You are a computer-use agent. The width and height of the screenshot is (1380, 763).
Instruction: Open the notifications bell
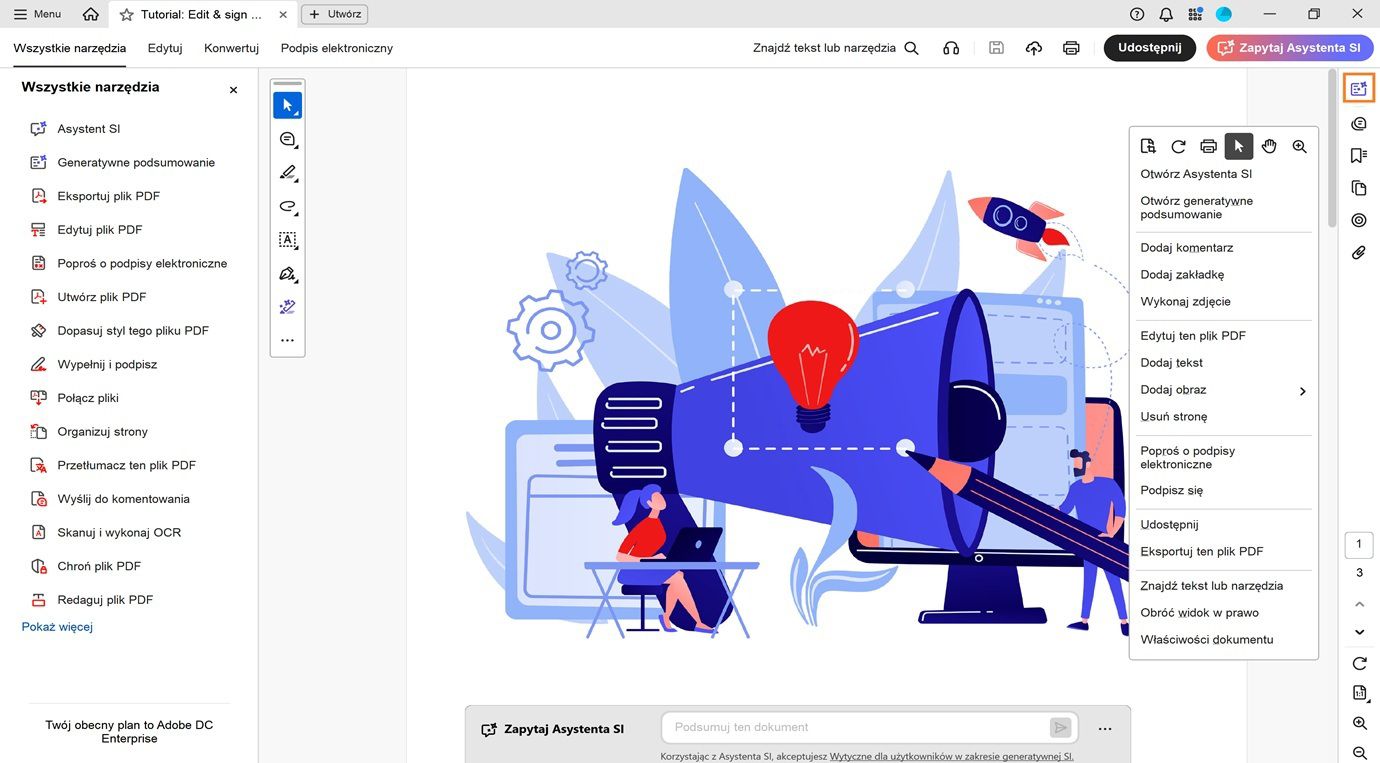[x=1166, y=14]
